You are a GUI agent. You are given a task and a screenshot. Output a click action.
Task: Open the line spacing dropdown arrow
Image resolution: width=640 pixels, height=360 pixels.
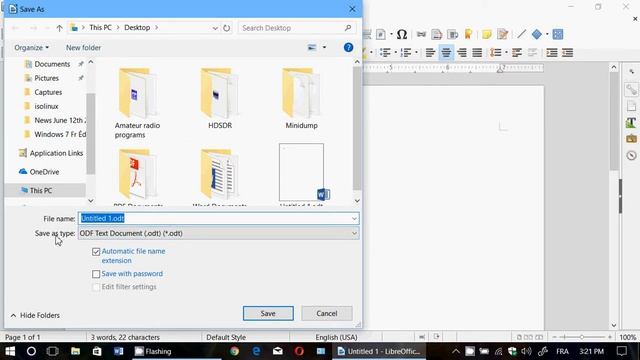click(x=506, y=52)
